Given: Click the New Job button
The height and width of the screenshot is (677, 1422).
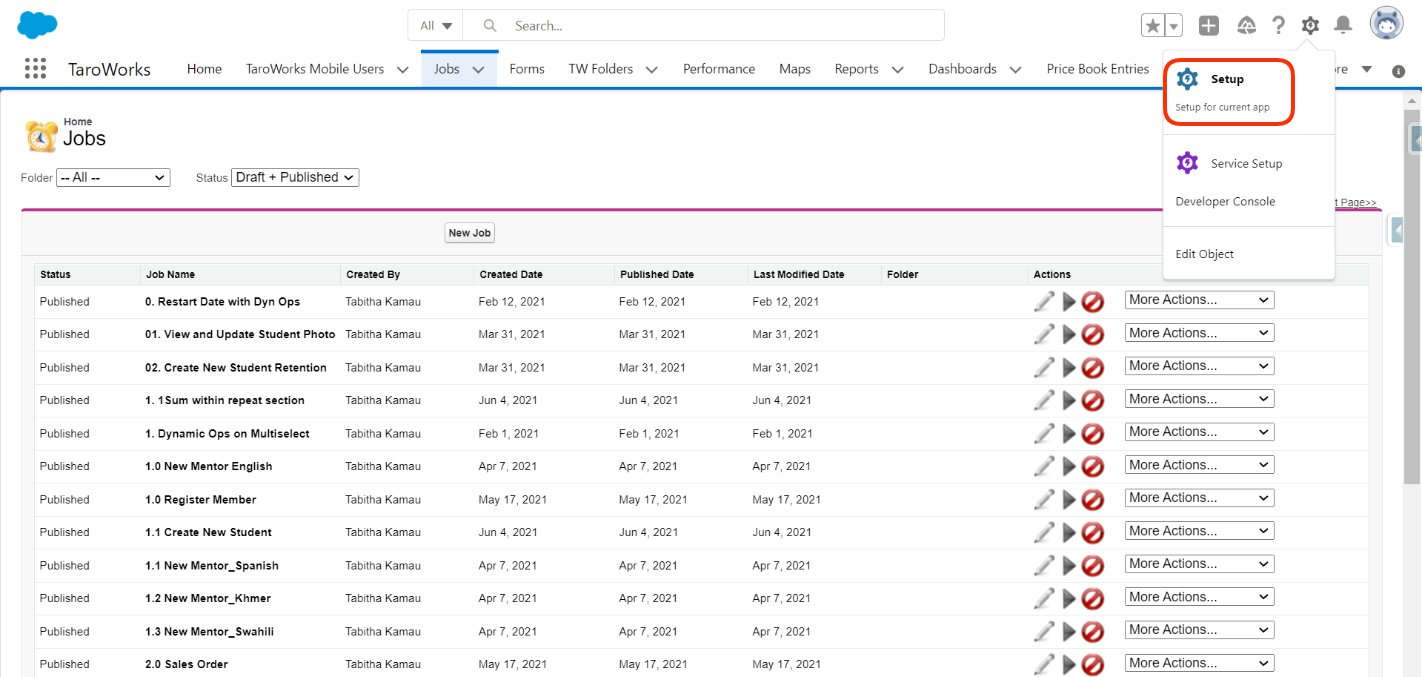Looking at the screenshot, I should pyautogui.click(x=470, y=233).
